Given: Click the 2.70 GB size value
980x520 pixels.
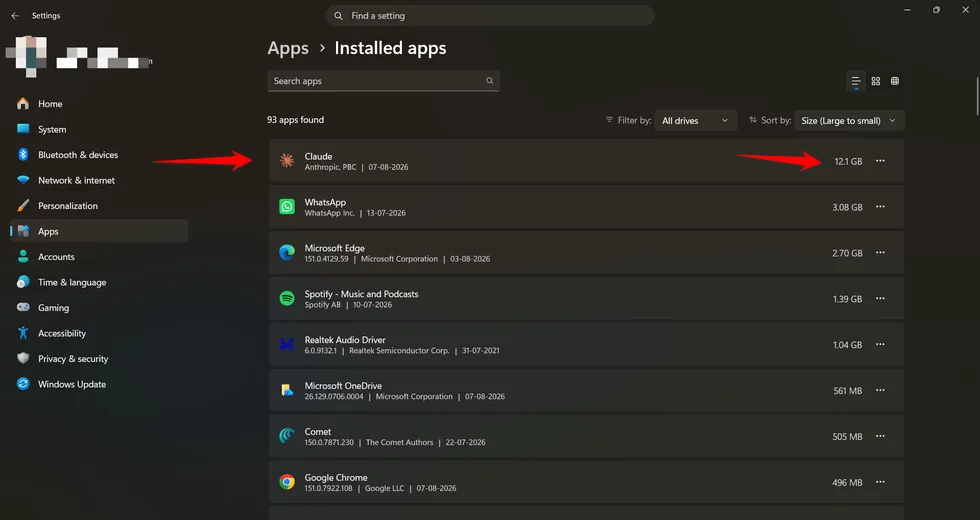Looking at the screenshot, I should [x=847, y=253].
